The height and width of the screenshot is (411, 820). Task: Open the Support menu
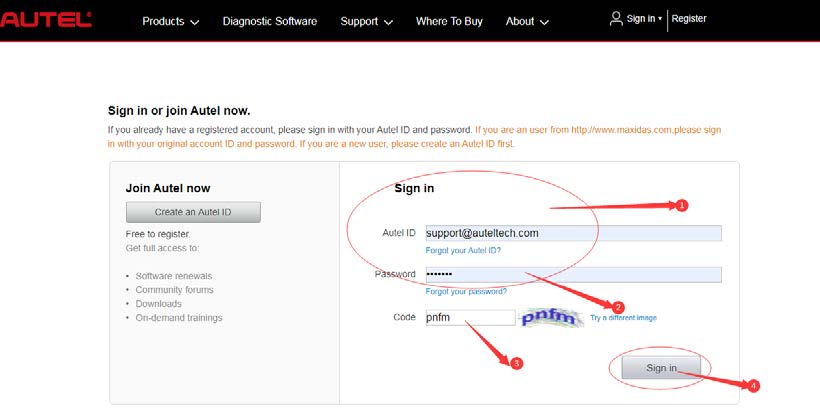[359, 21]
